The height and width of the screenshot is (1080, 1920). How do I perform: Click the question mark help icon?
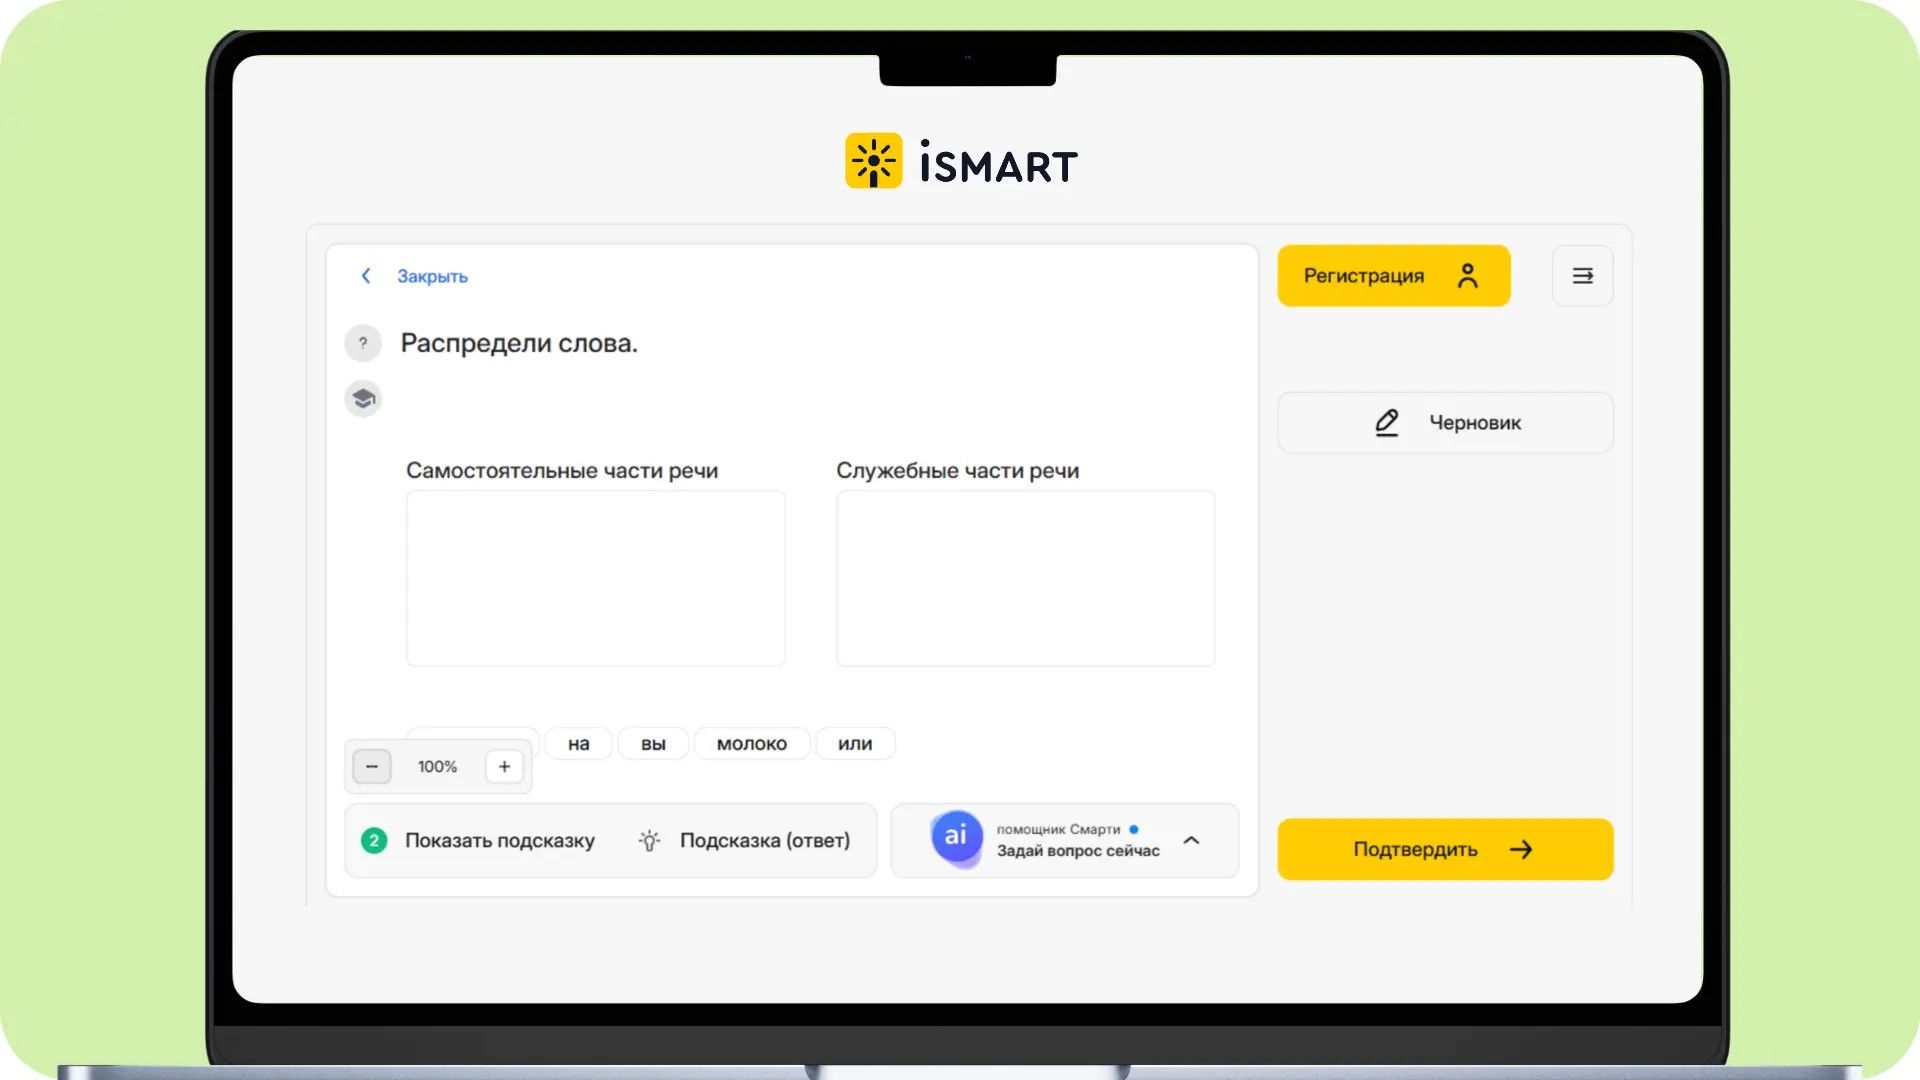point(363,343)
